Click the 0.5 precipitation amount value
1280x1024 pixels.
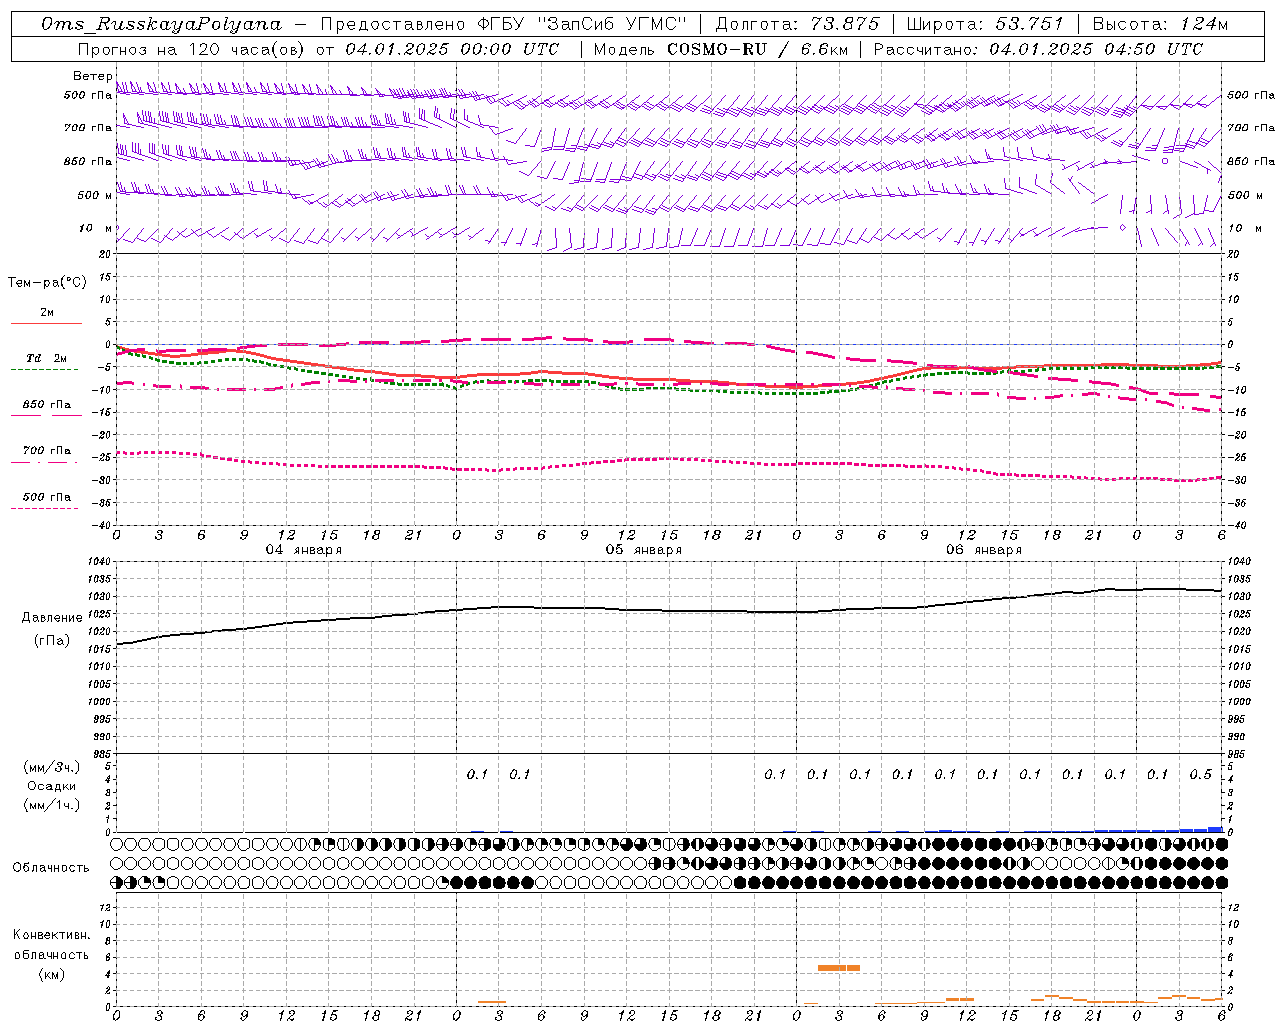pos(1200,774)
